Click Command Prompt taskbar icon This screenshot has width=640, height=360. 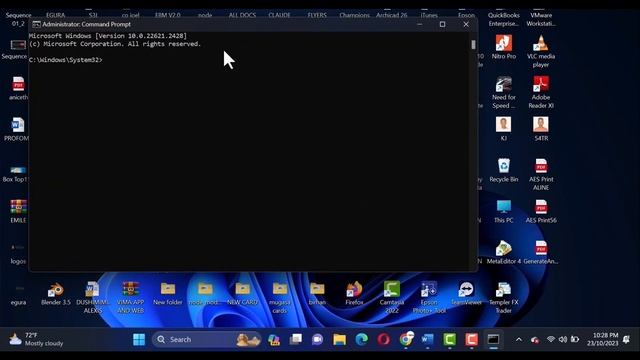[x=493, y=339]
